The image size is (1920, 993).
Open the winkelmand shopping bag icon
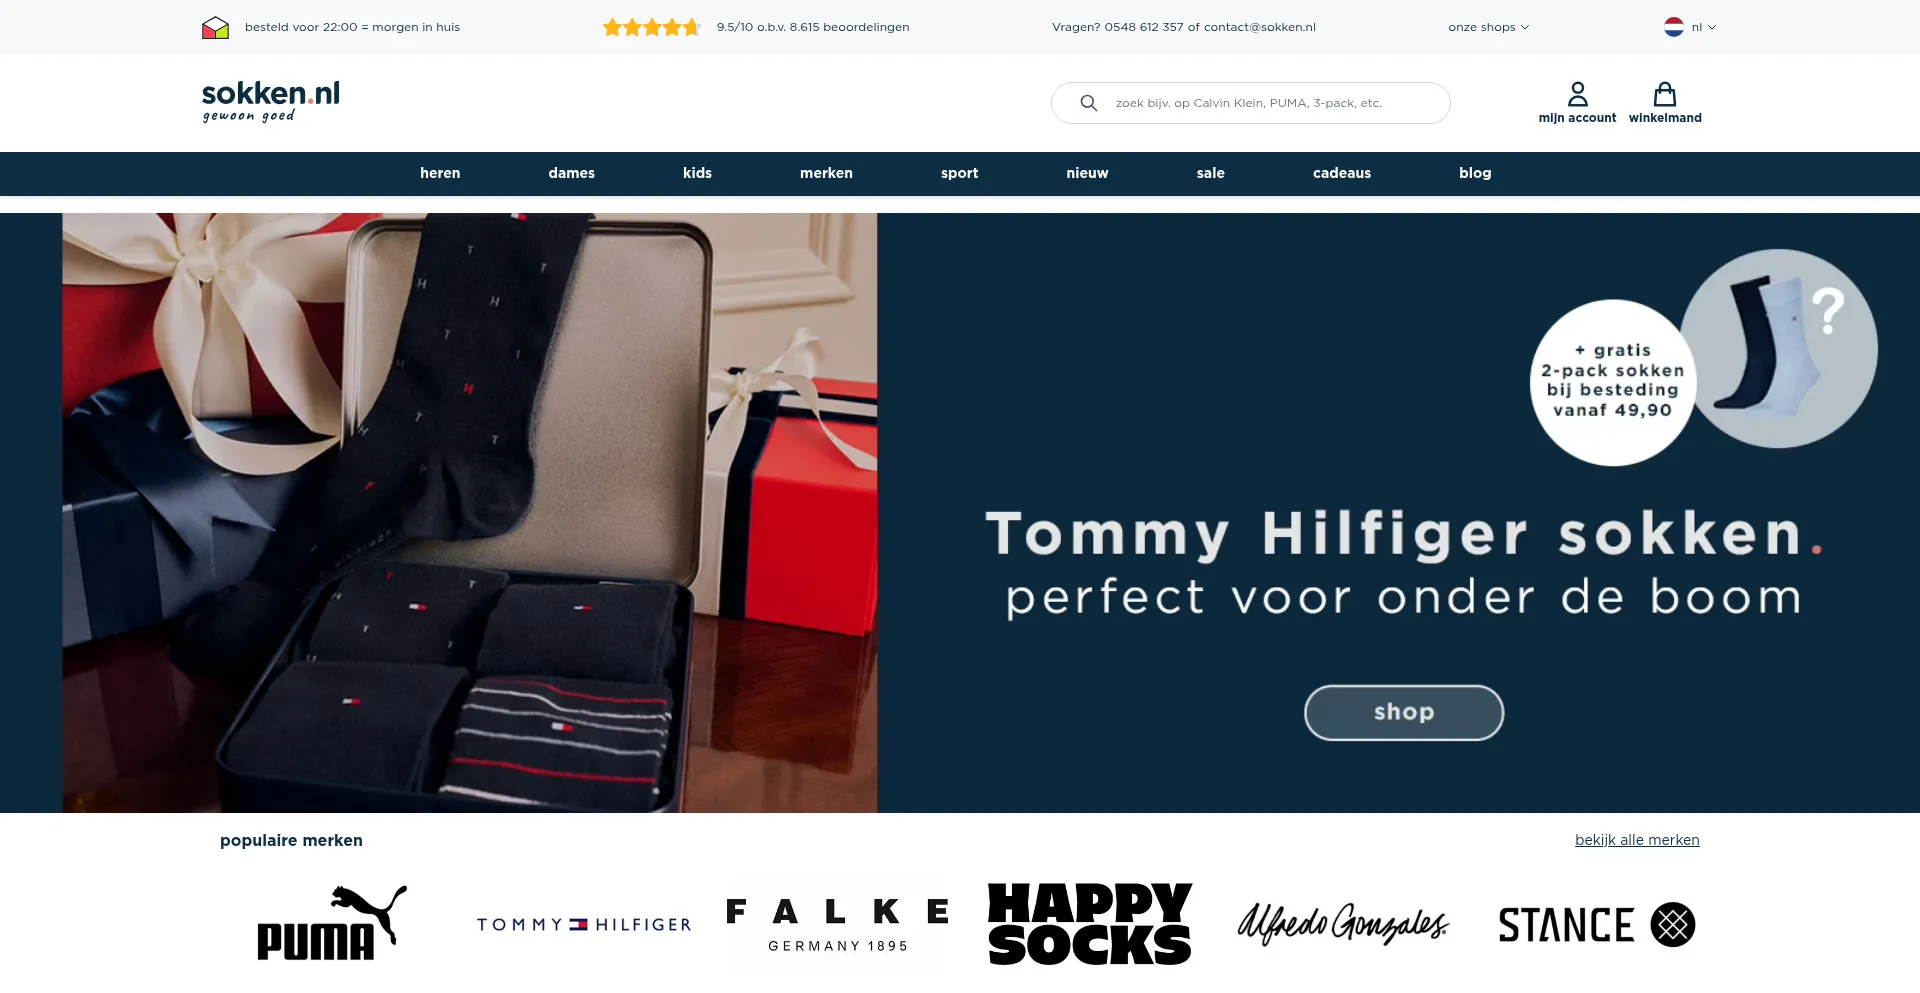(1664, 94)
